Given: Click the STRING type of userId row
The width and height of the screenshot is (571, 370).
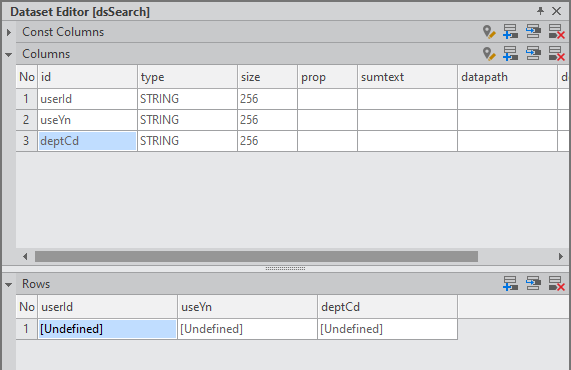Looking at the screenshot, I should [x=188, y=99].
